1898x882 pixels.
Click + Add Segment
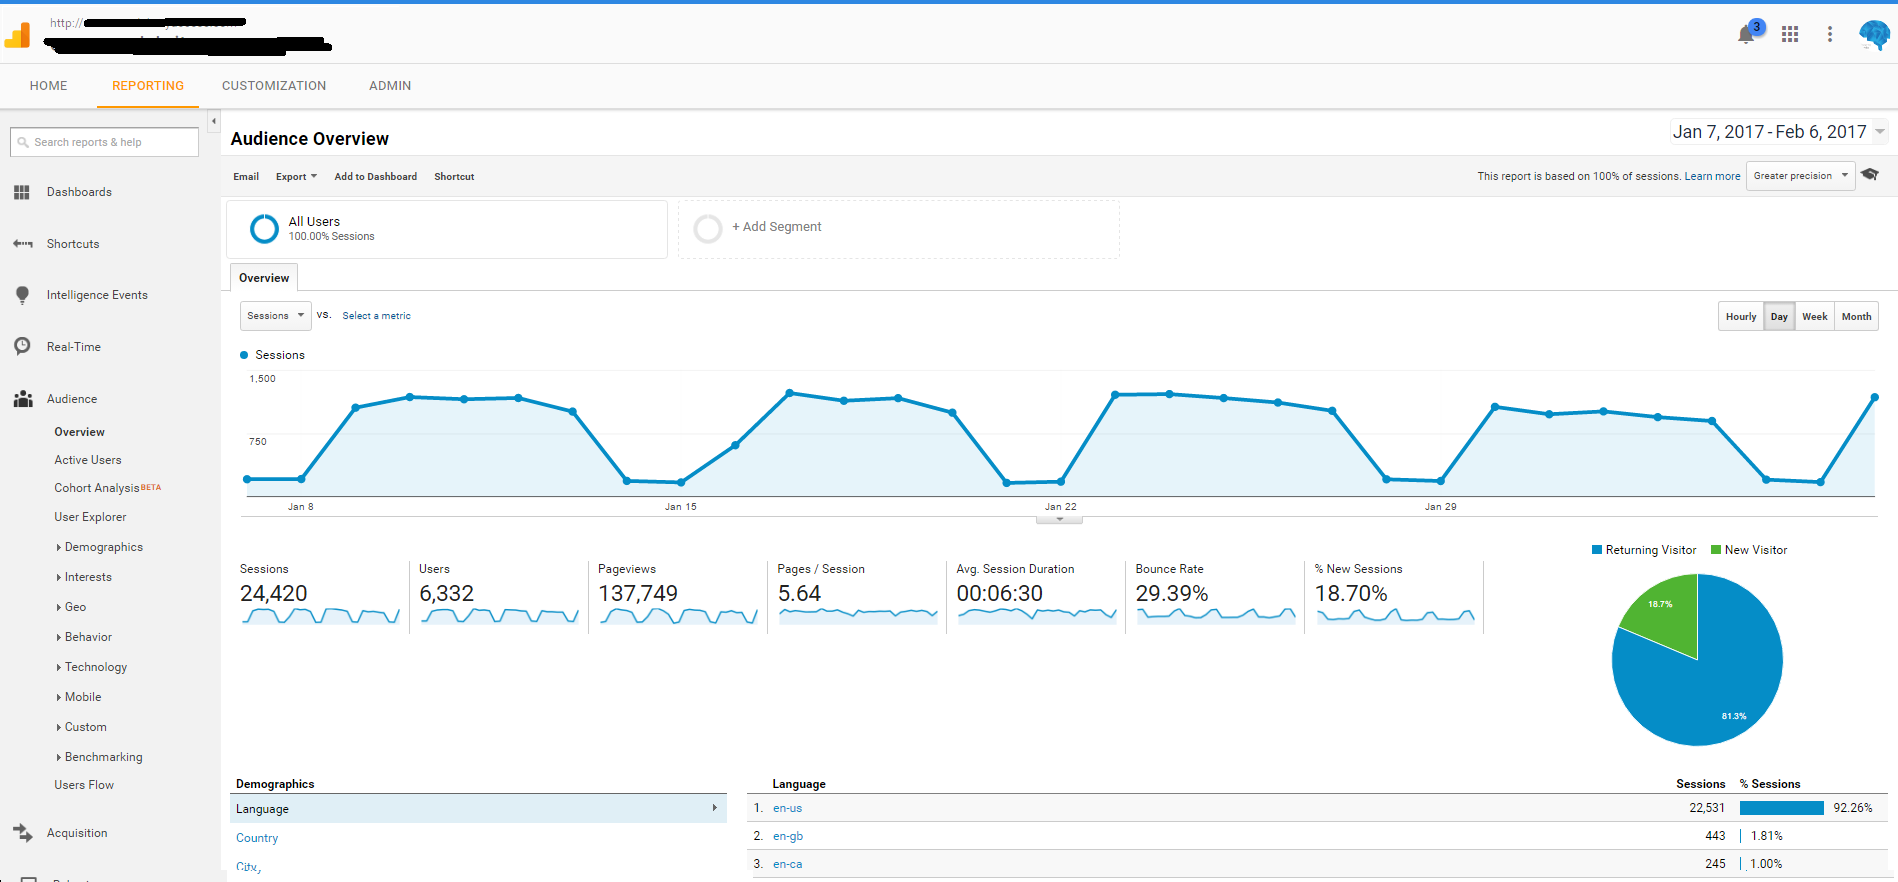click(777, 227)
